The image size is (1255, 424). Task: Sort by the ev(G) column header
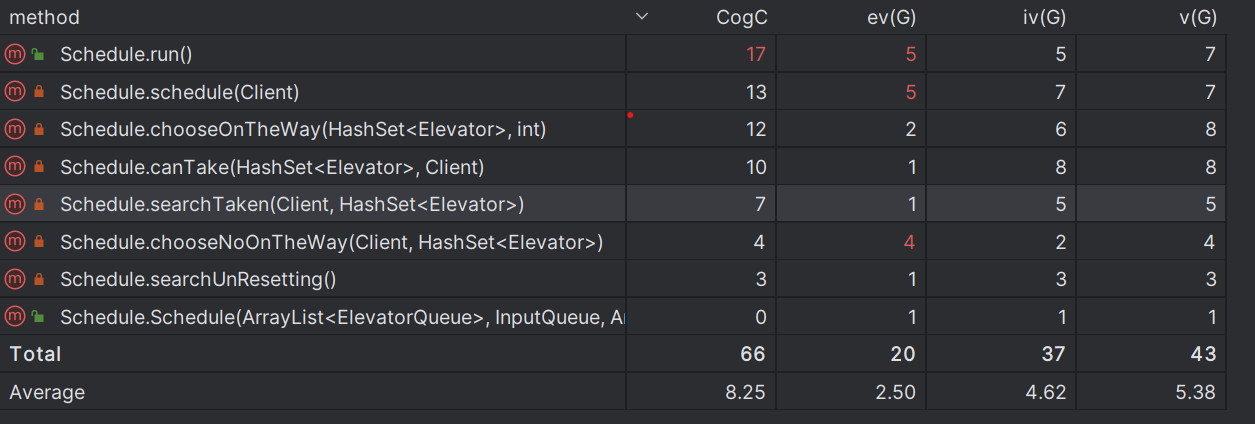892,17
